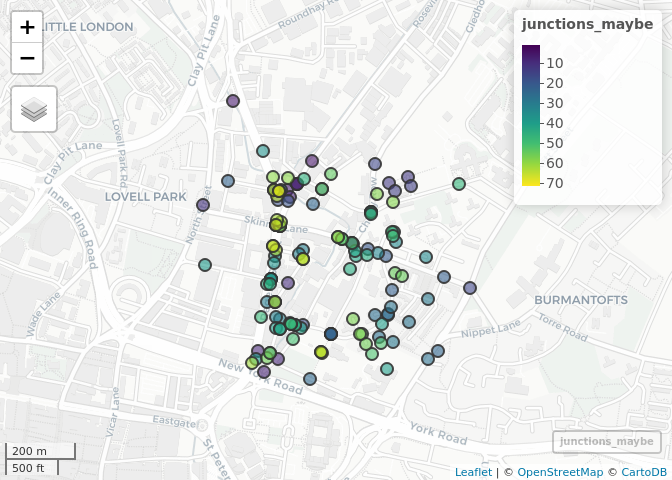Select the purple junction point near Clay Pit Lane

(233, 101)
